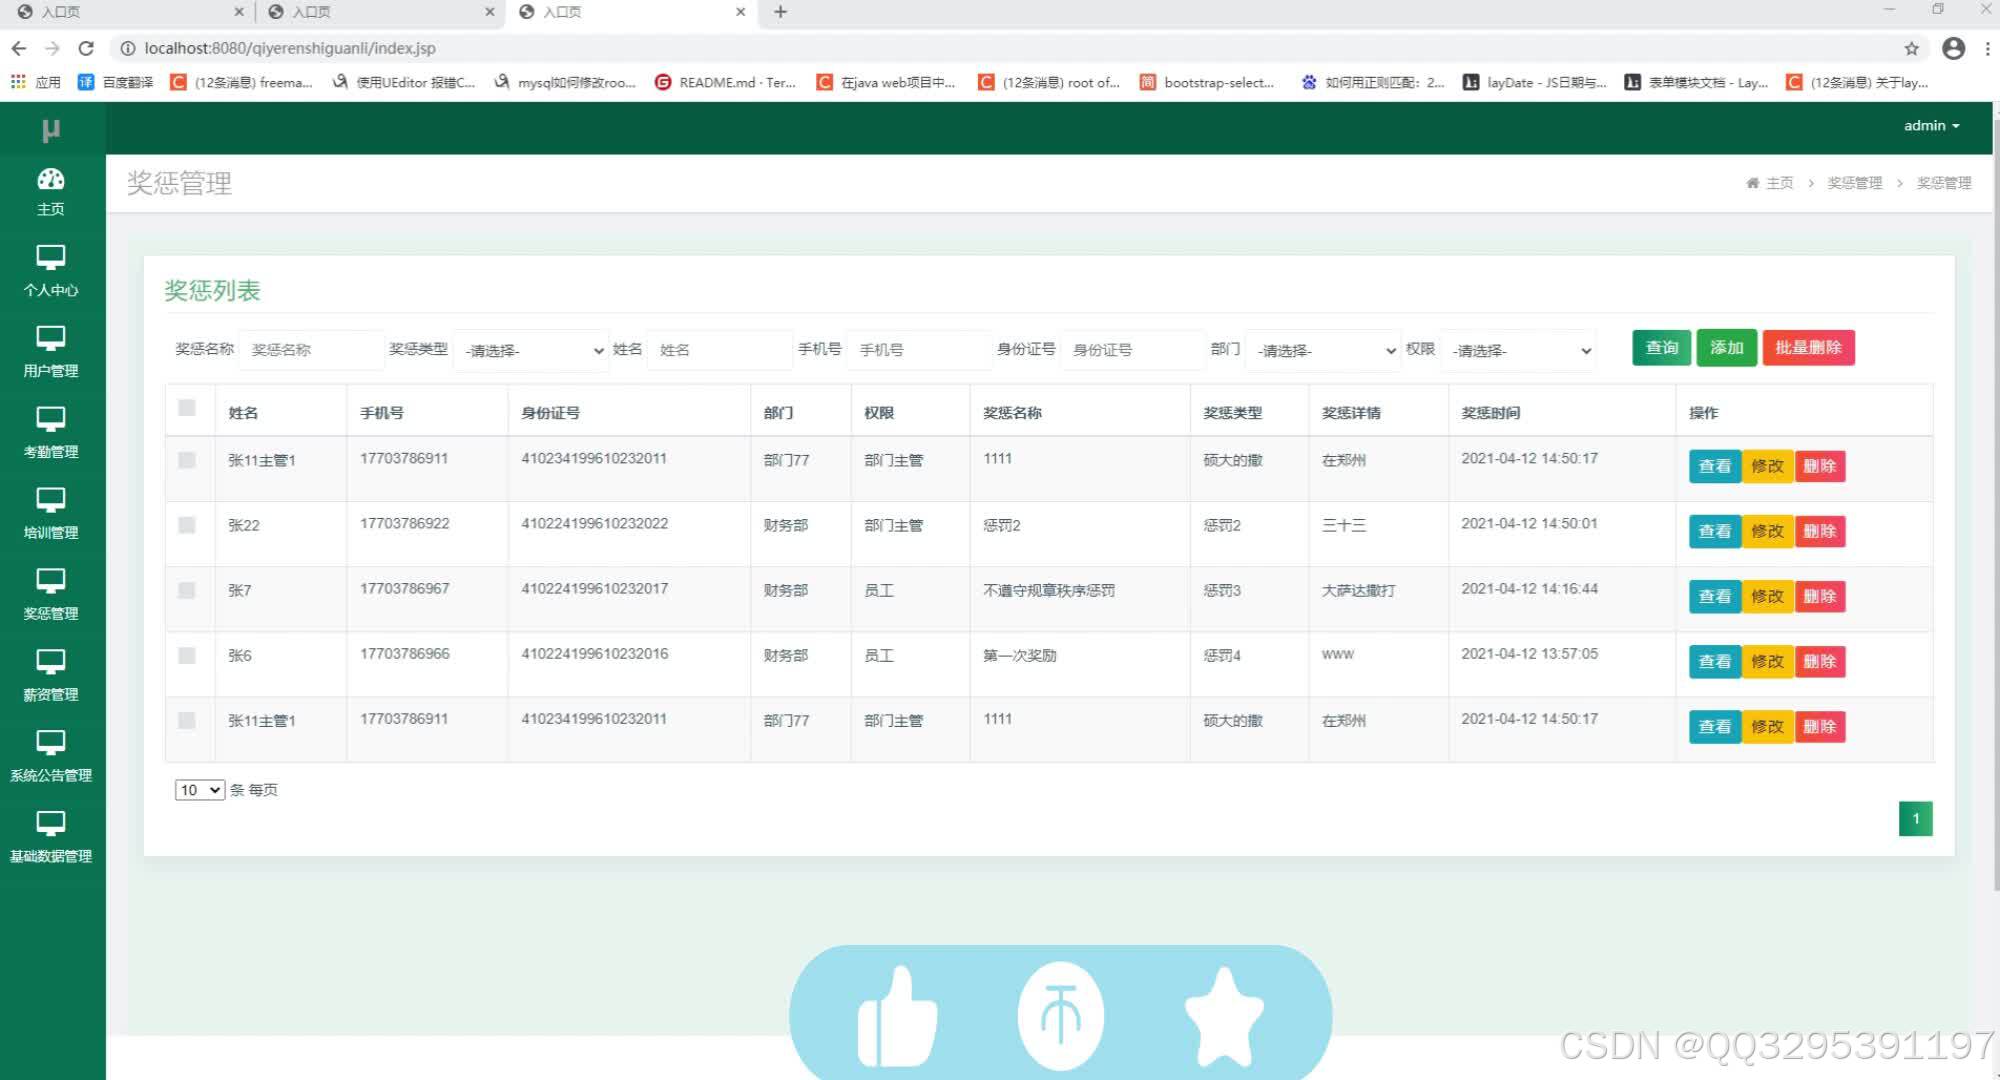Click 删除 for the 张6 row
Viewport: 2000px width, 1080px height.
(x=1820, y=661)
